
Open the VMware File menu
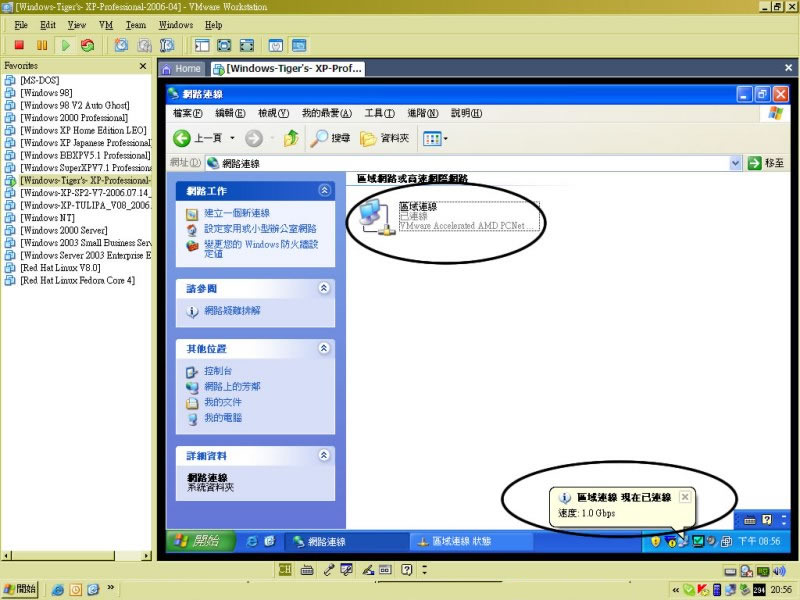(x=21, y=25)
